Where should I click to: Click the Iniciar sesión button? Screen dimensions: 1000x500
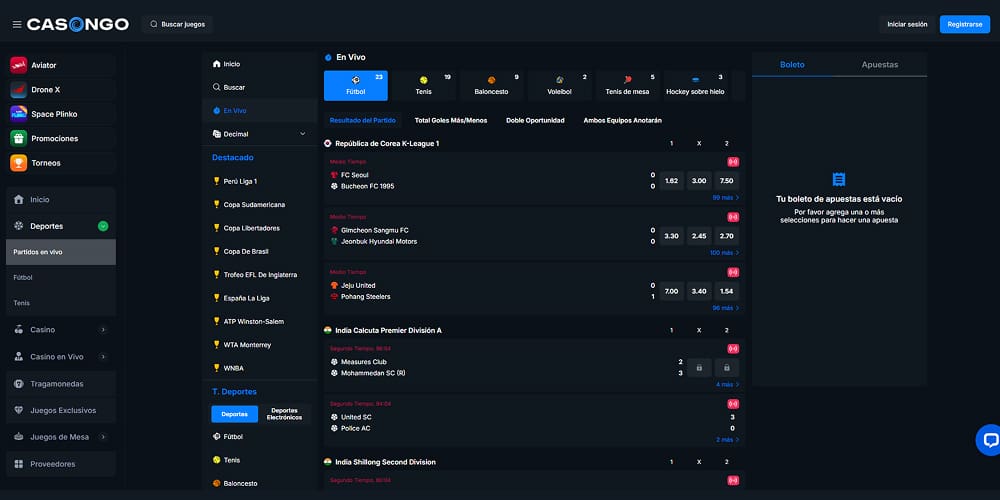[907, 24]
